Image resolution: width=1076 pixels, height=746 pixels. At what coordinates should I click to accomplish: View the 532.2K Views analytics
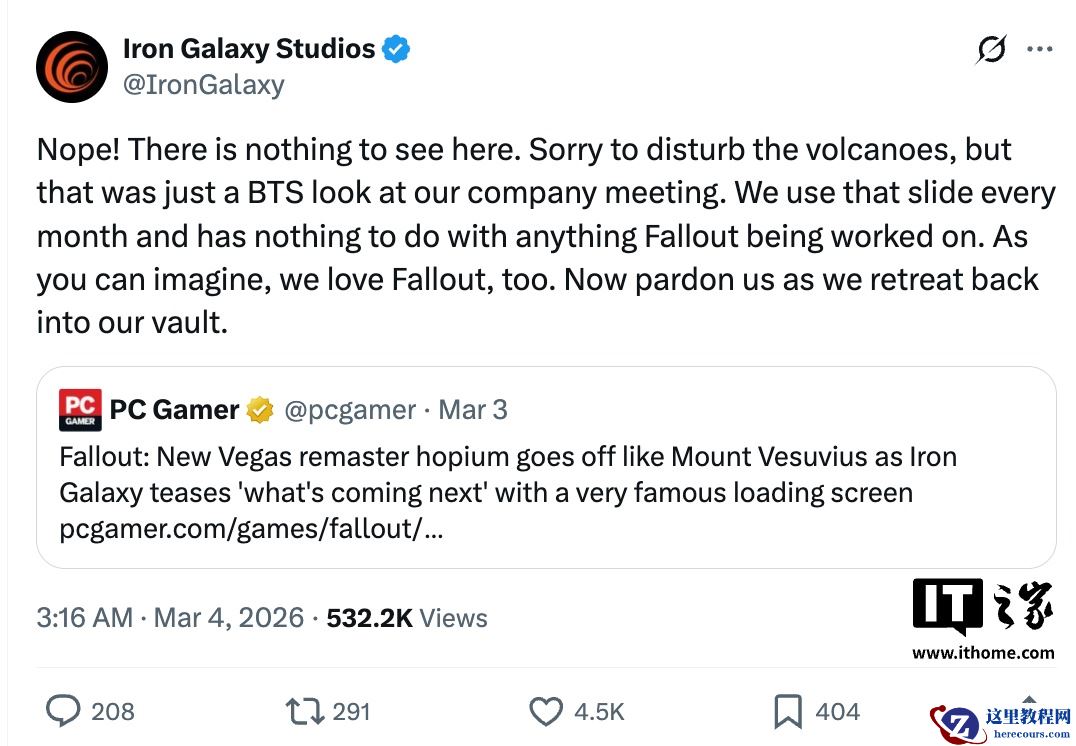tap(407, 617)
